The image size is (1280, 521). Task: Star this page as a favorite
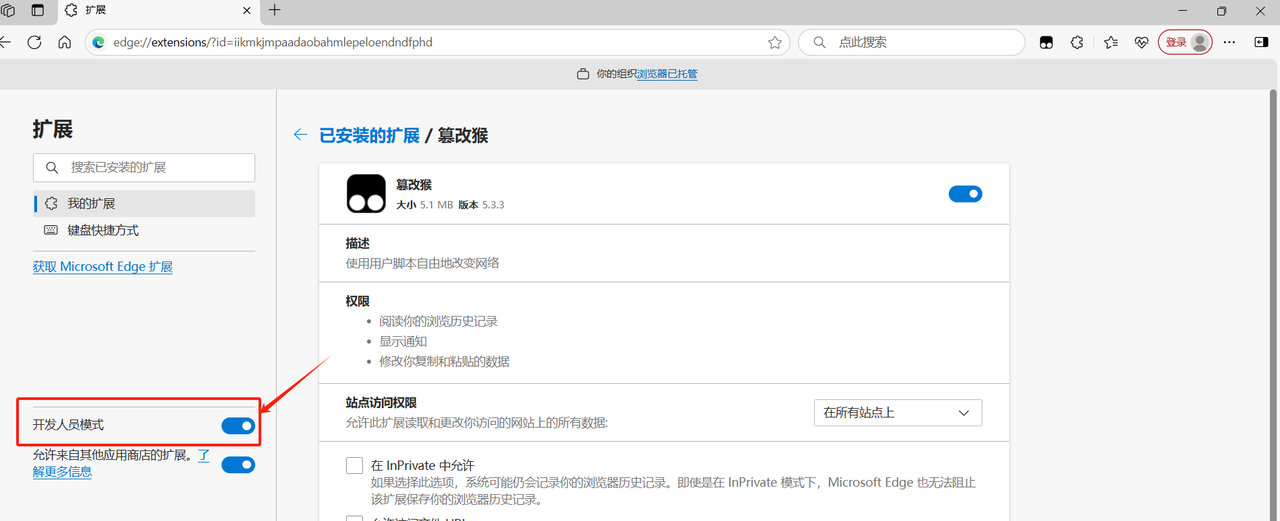pyautogui.click(x=774, y=43)
